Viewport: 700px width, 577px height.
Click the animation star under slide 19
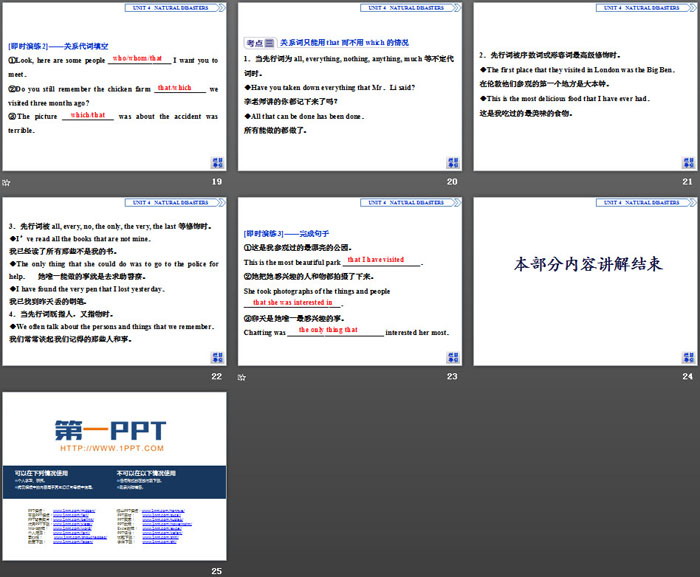pyautogui.click(x=7, y=182)
